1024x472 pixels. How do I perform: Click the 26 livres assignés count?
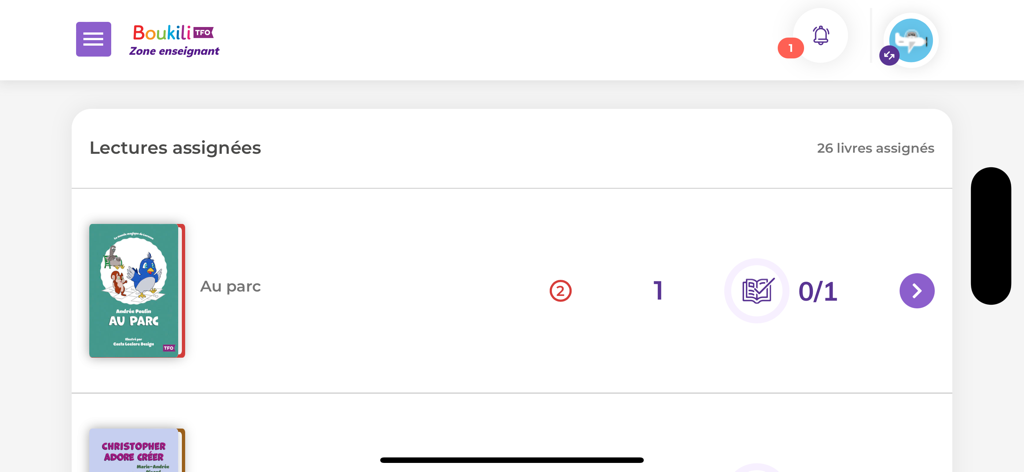875,148
